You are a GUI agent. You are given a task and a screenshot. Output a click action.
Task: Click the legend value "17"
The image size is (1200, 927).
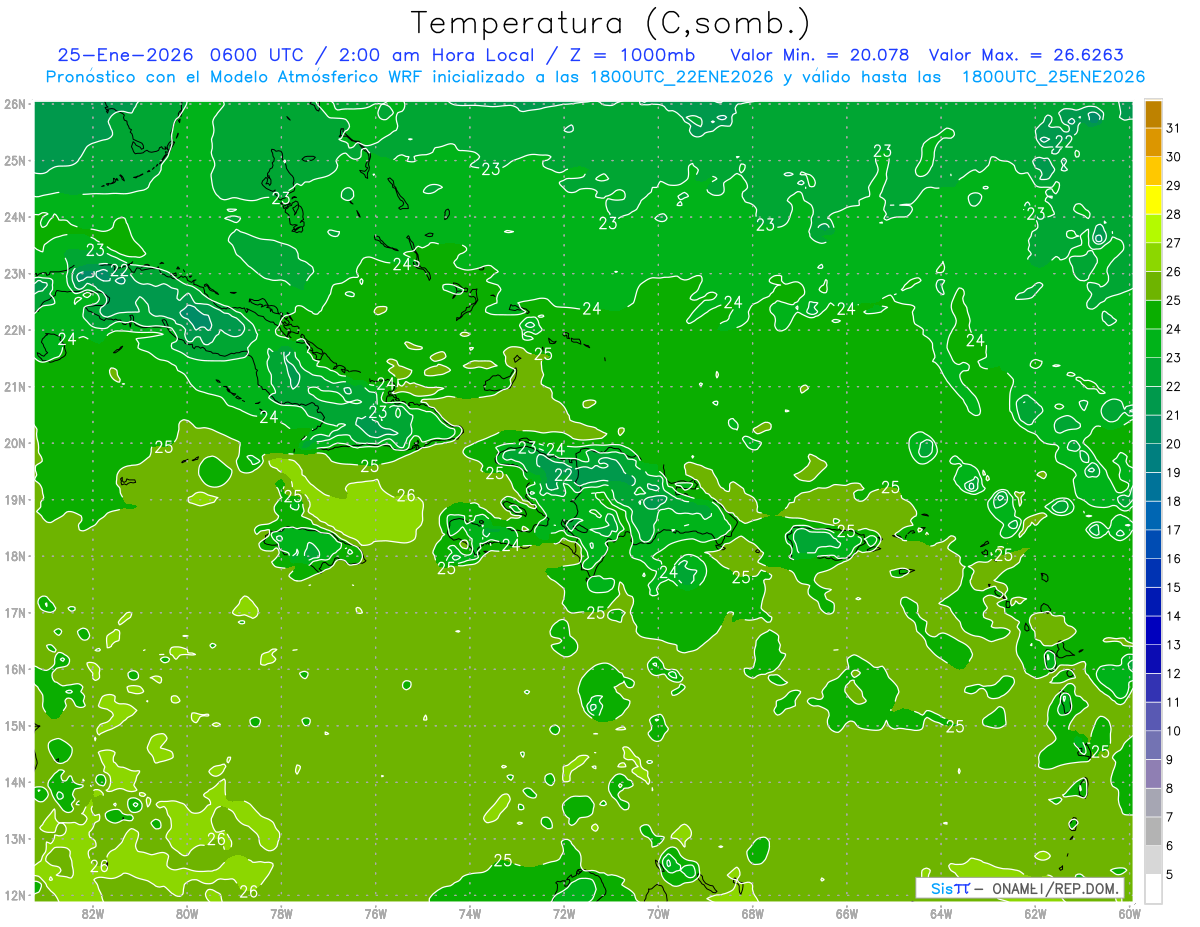pyautogui.click(x=1173, y=529)
